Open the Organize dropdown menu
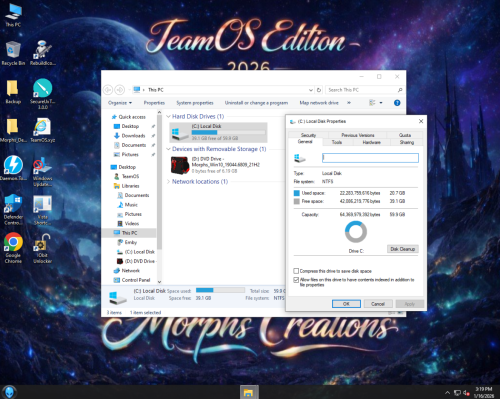Screen dimensions: 500x399 (x=120, y=103)
